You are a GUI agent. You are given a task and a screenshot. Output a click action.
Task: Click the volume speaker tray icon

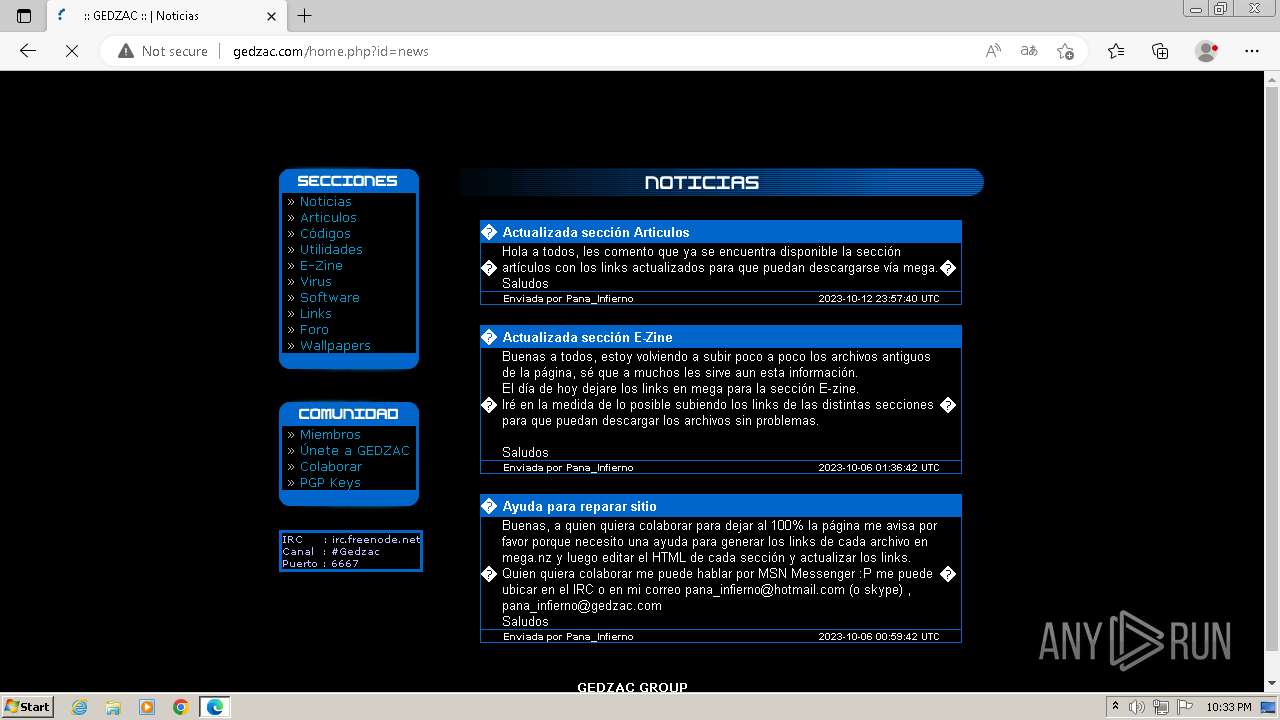coord(1137,707)
